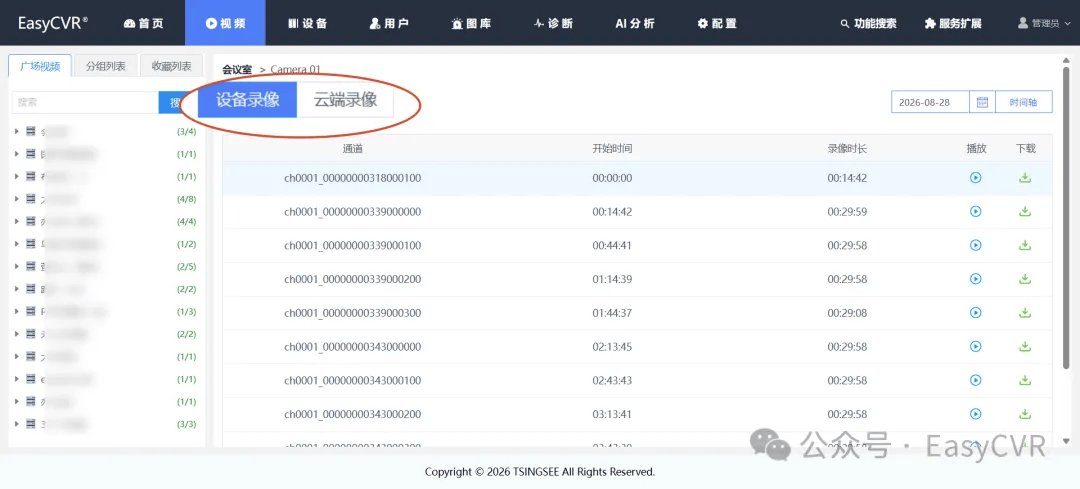Download the recording starting at 00:44:41
The width and height of the screenshot is (1080, 489).
coord(1025,245)
